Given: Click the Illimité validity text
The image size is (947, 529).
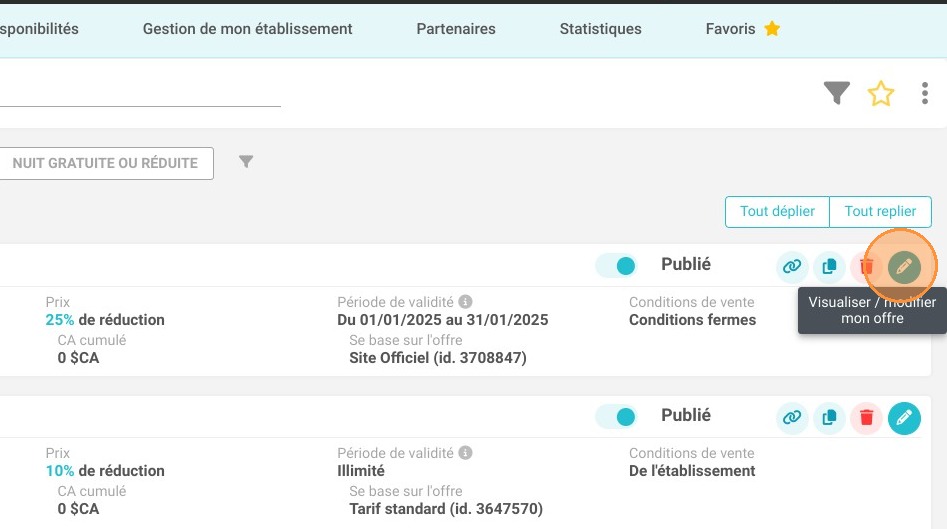Looking at the screenshot, I should (361, 470).
